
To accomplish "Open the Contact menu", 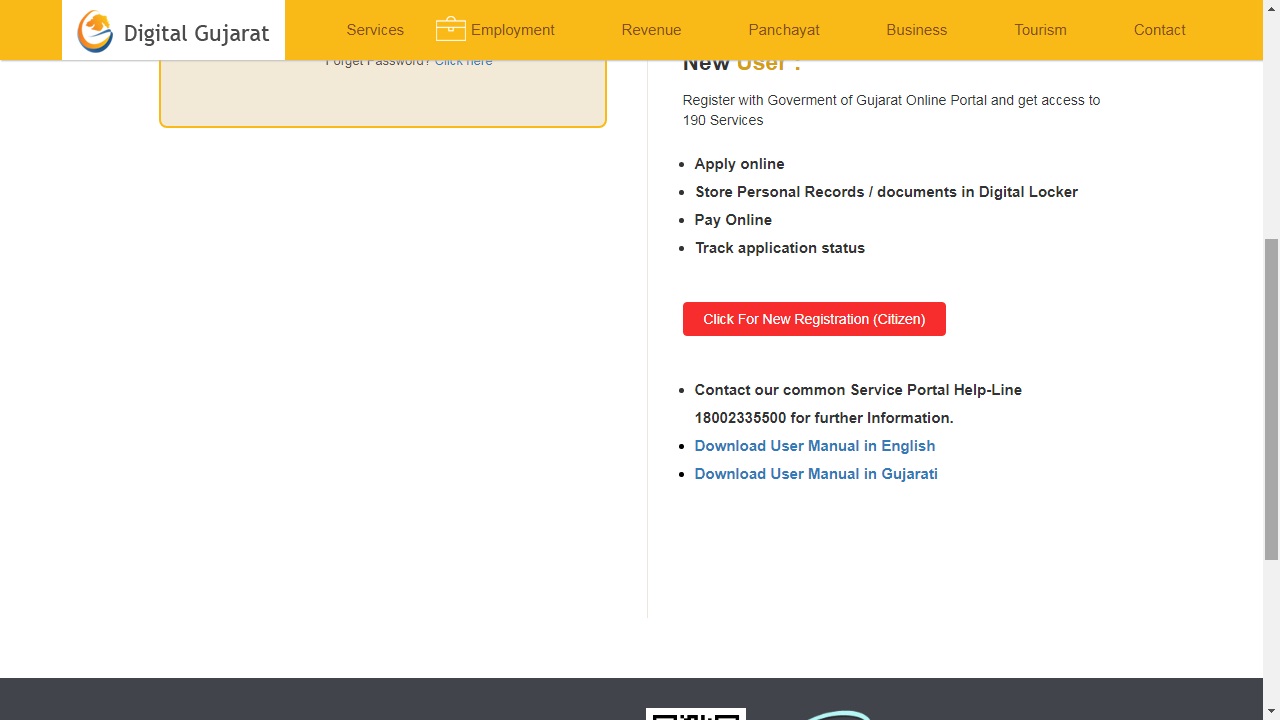I will [1159, 30].
